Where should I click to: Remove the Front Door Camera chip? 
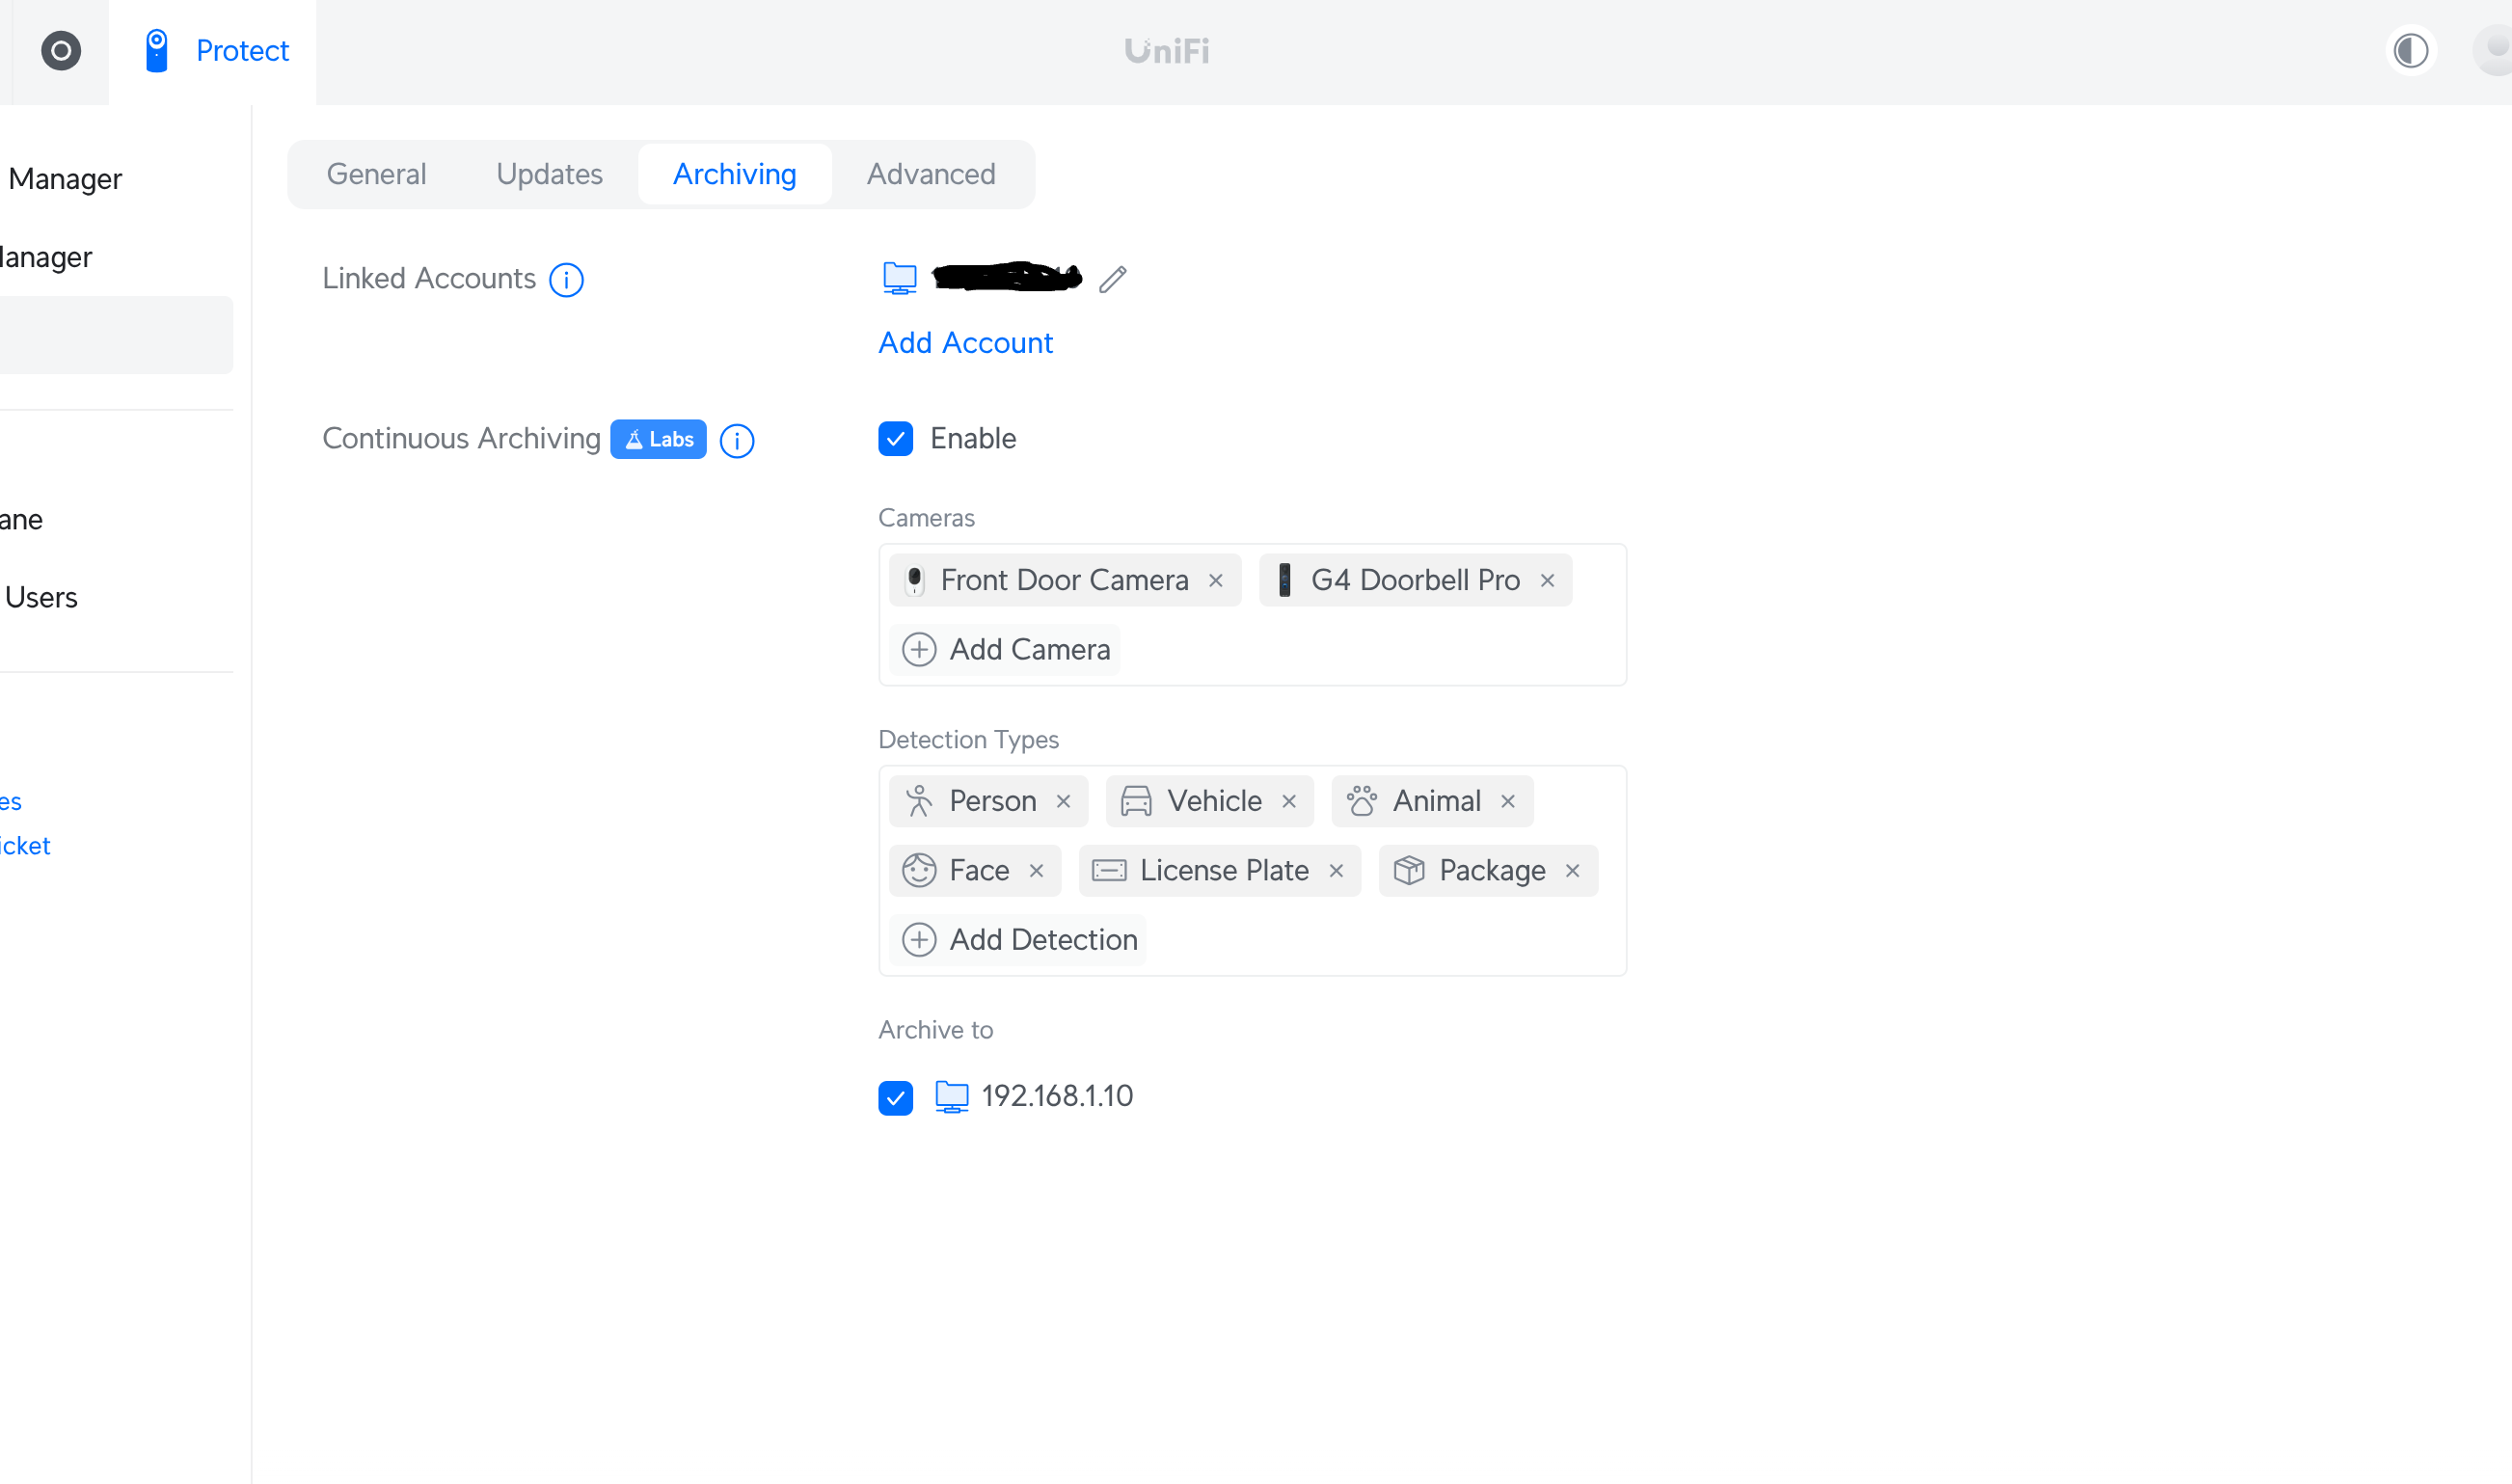(x=1216, y=581)
